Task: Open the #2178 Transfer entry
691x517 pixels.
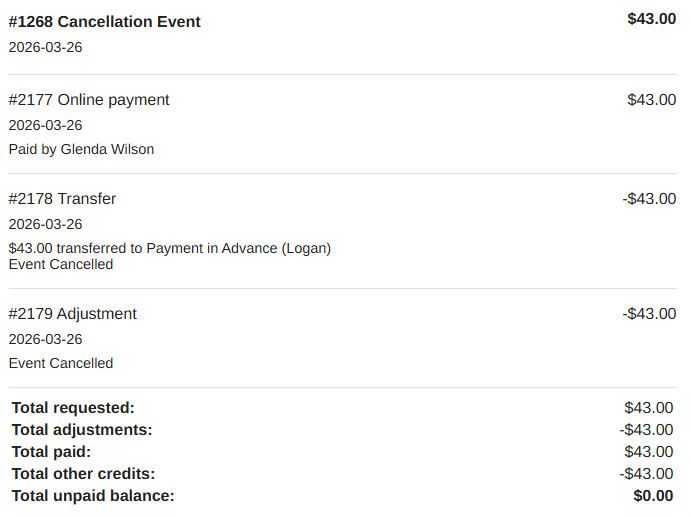Action: pos(62,199)
